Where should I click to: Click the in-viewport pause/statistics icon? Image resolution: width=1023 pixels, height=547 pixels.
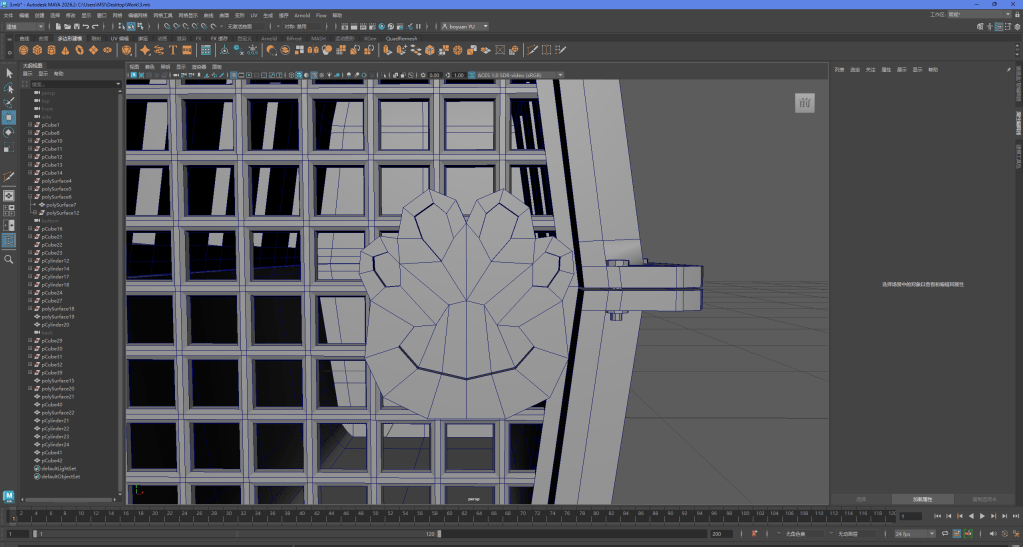806,103
